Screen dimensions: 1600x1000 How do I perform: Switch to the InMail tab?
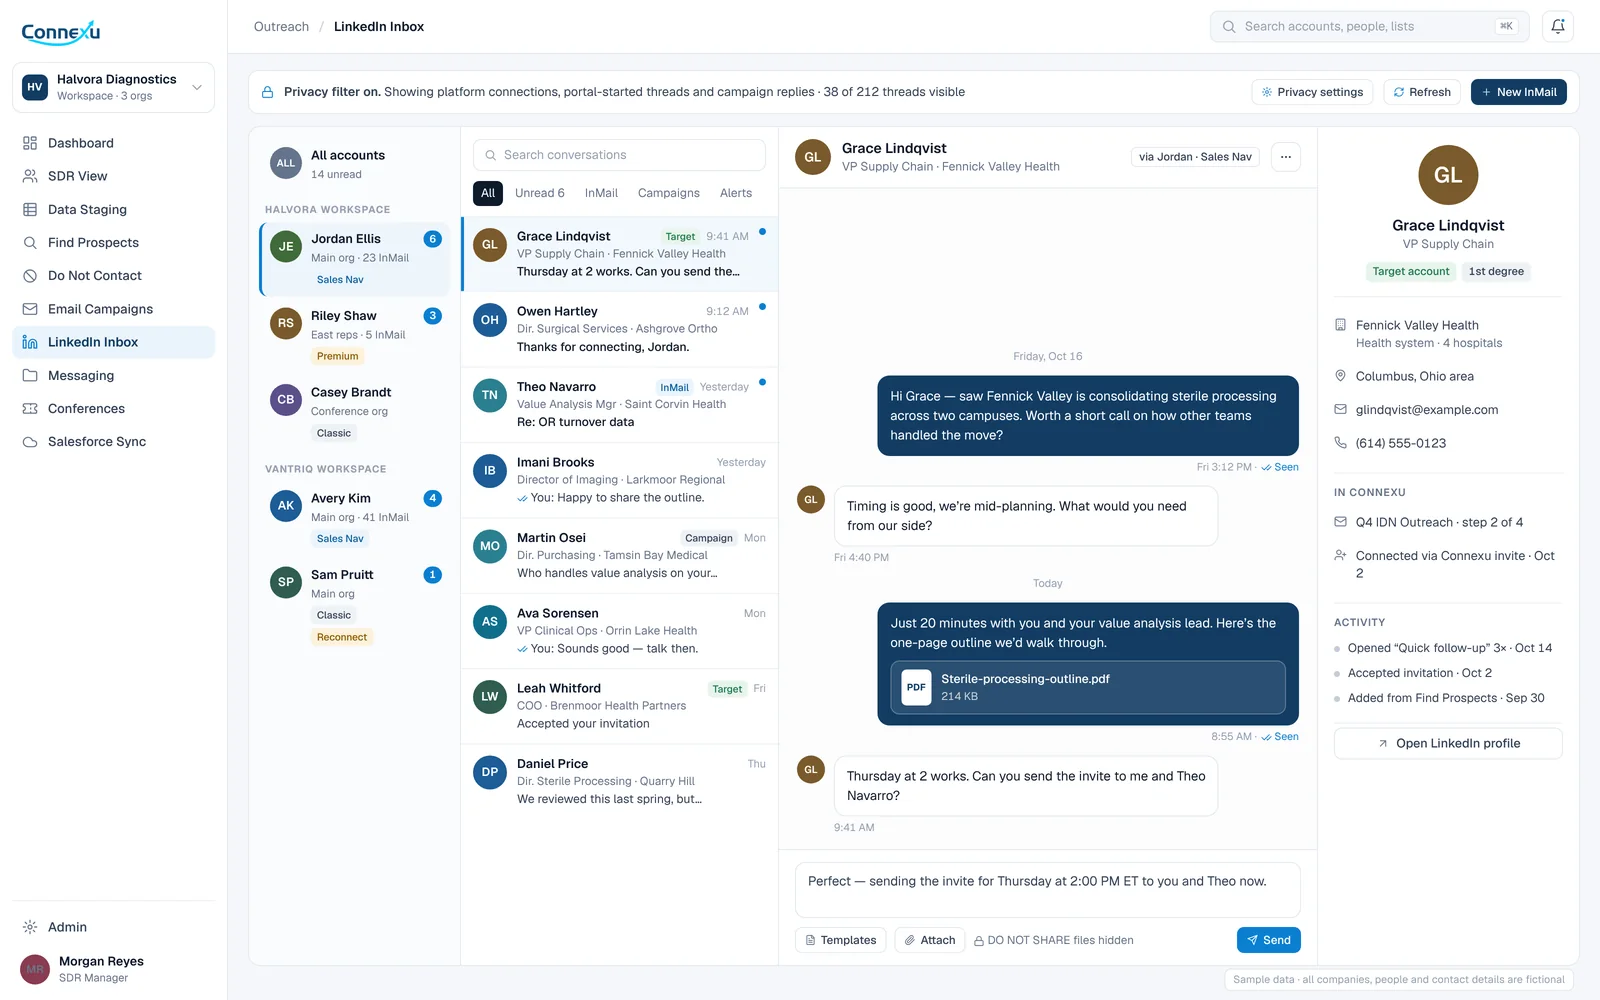[601, 193]
